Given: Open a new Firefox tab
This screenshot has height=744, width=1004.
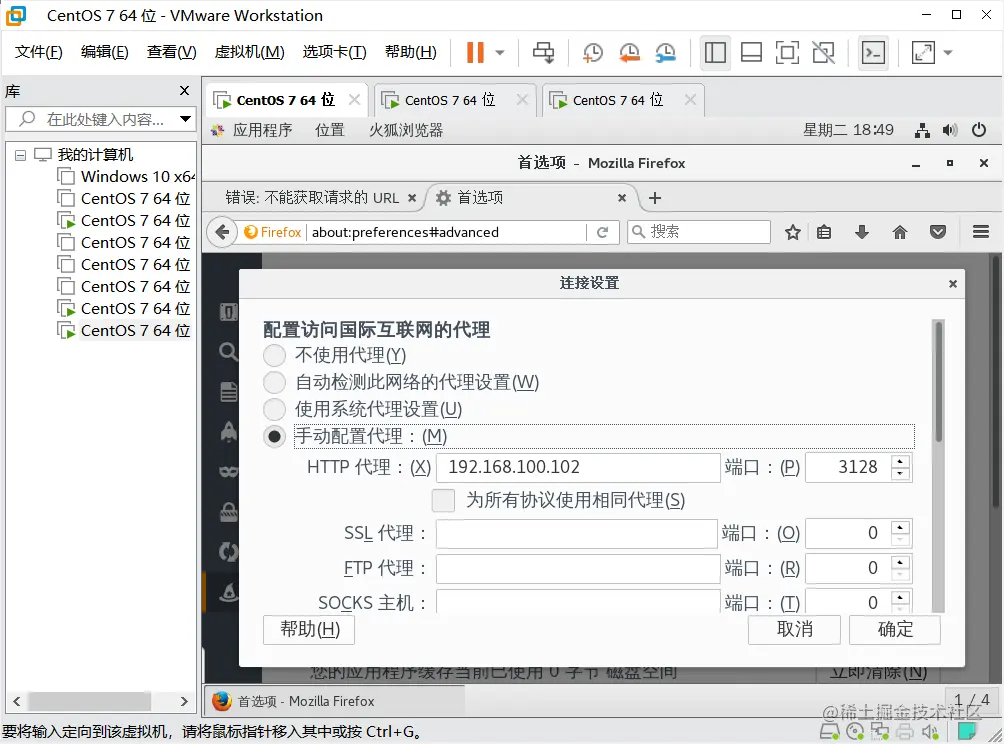Looking at the screenshot, I should tap(654, 198).
